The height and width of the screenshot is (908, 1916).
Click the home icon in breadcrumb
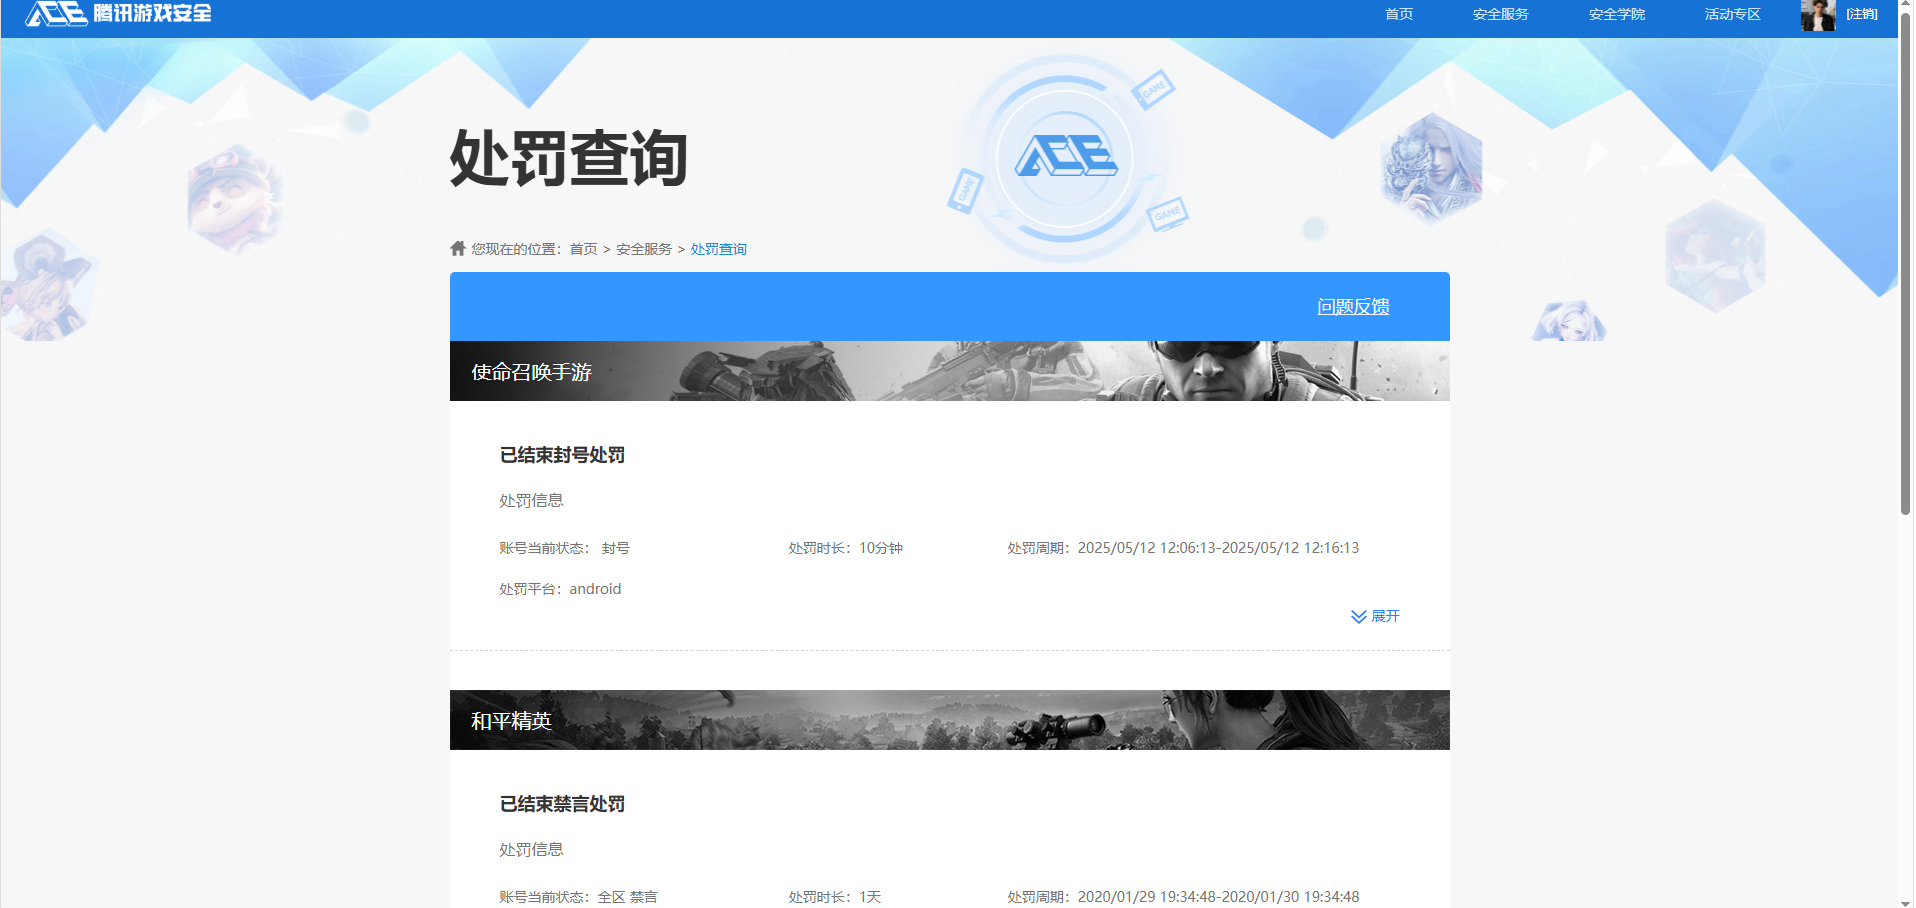pos(458,248)
